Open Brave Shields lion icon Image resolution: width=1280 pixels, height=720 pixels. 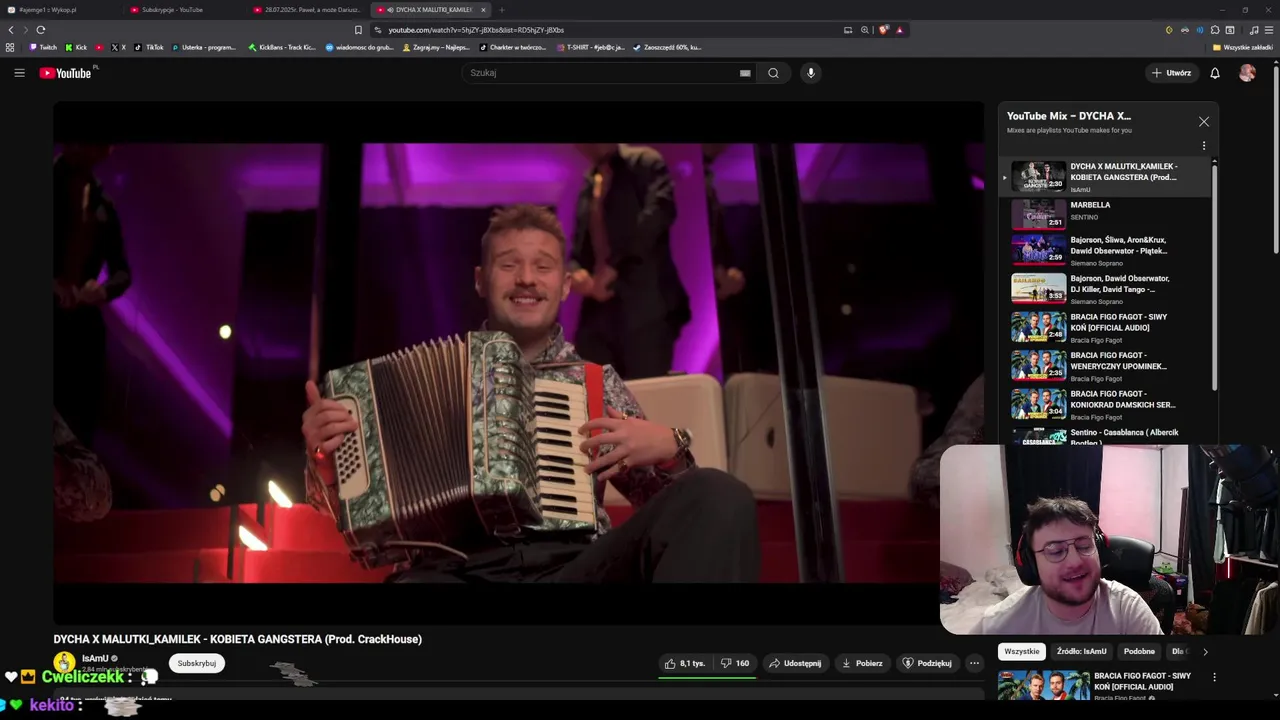point(884,30)
